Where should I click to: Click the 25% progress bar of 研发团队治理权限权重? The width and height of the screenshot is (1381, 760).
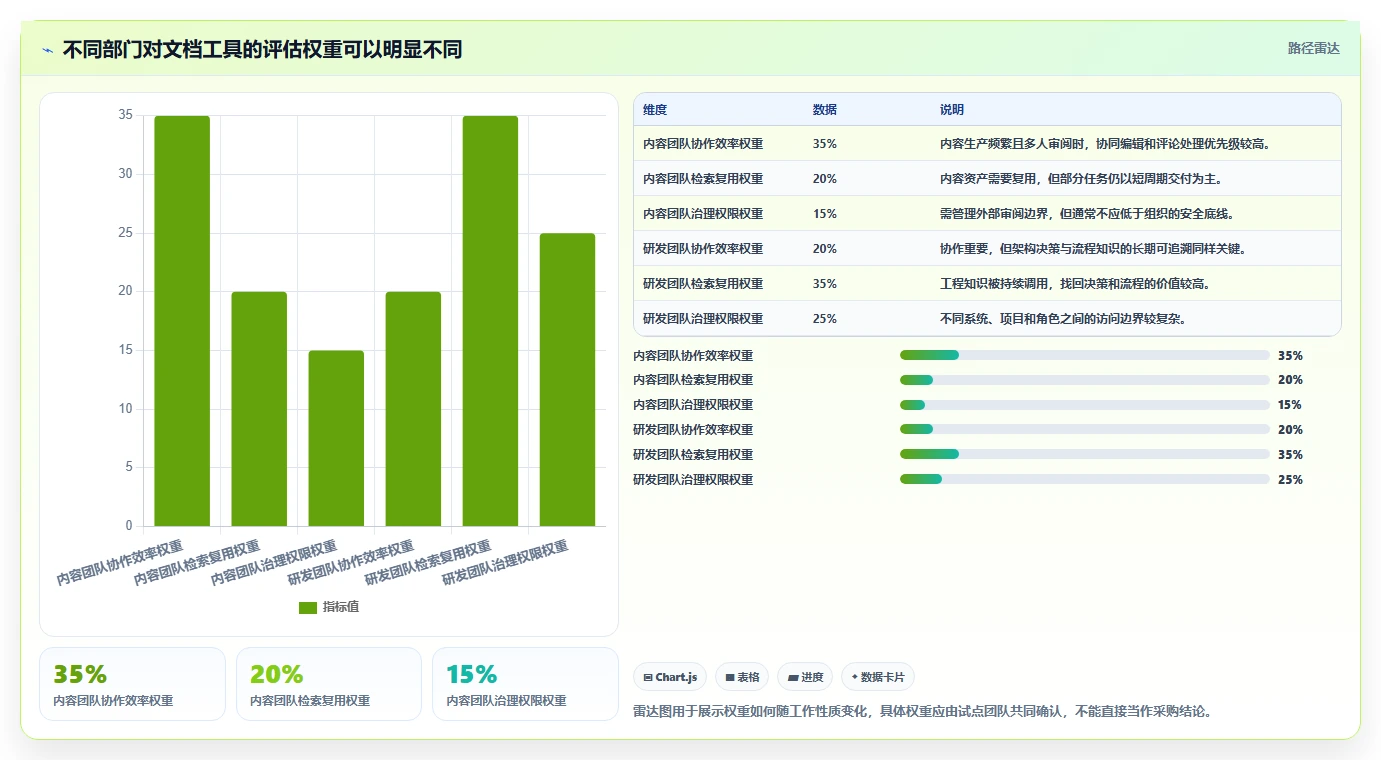coord(1085,480)
